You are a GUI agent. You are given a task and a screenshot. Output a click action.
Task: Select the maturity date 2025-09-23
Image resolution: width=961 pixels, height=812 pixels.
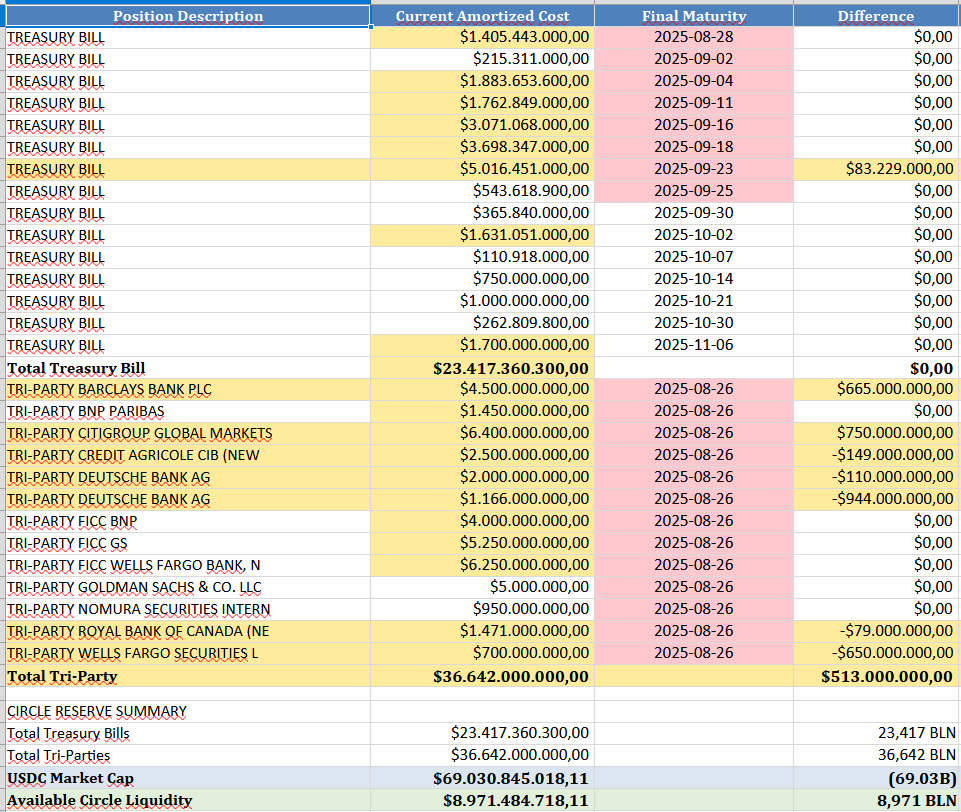pos(694,170)
